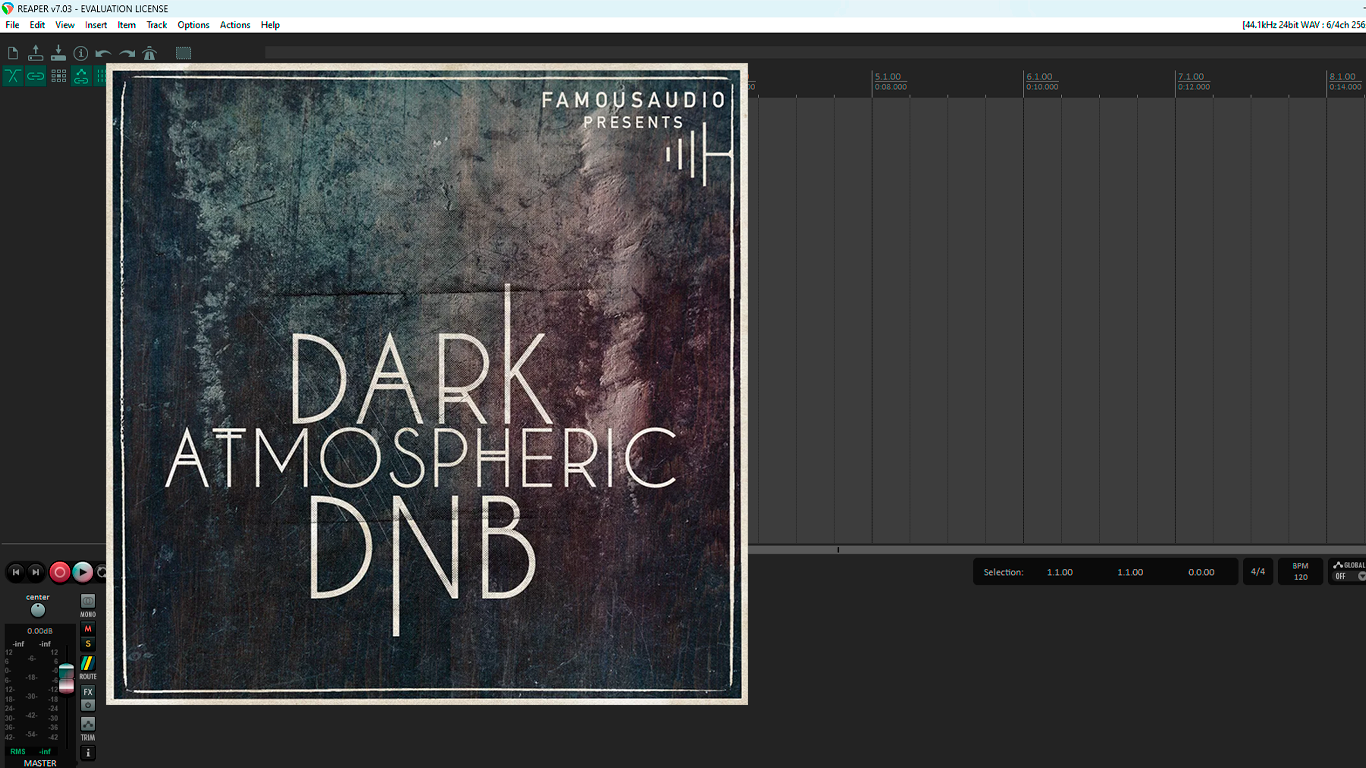Screen dimensions: 1366x768
Task: Open the Help menu
Action: 270,25
